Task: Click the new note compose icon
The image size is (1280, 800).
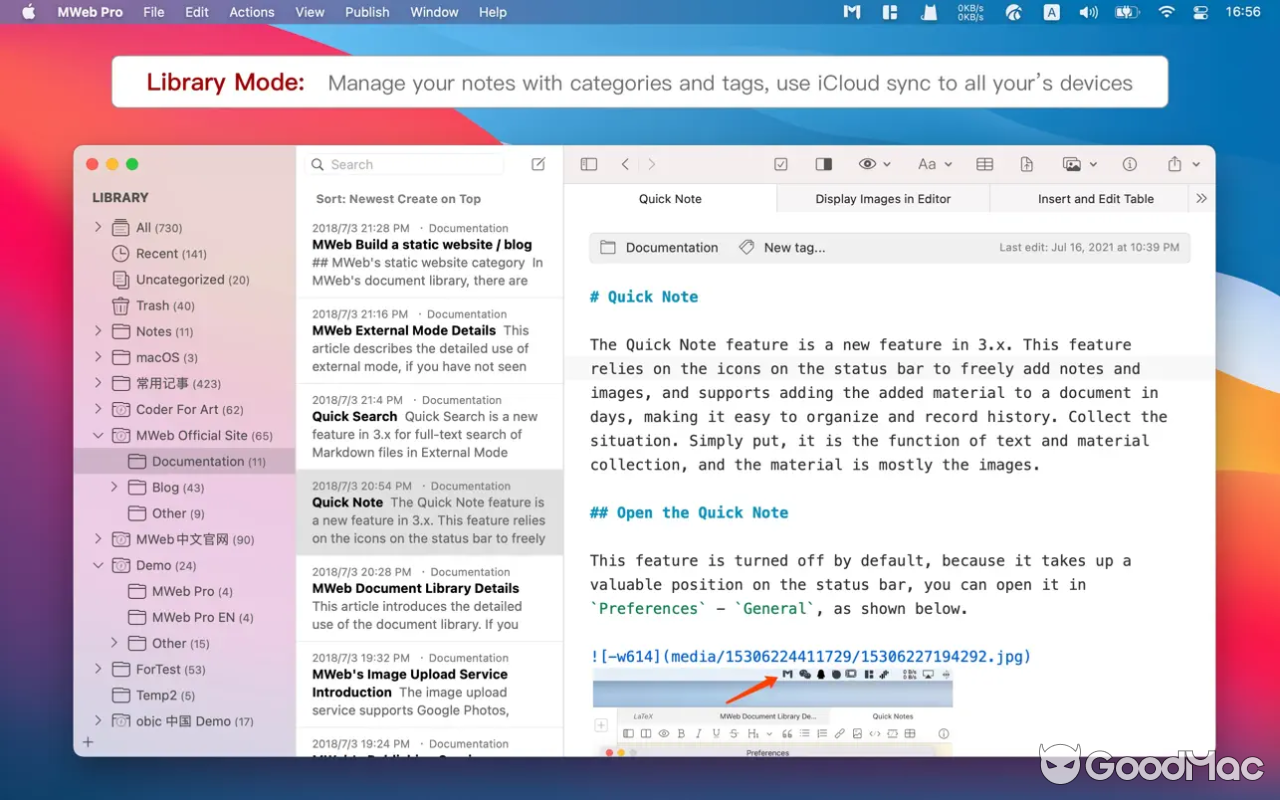Action: pos(537,163)
